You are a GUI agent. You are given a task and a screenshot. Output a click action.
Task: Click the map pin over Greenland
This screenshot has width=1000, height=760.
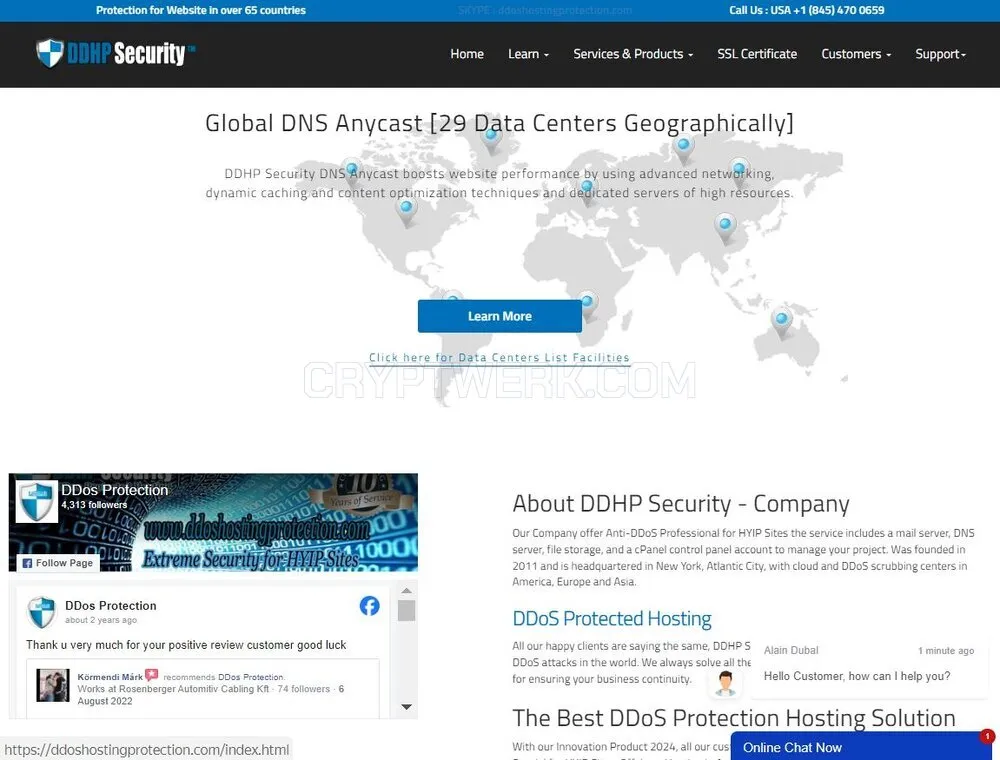490,138
